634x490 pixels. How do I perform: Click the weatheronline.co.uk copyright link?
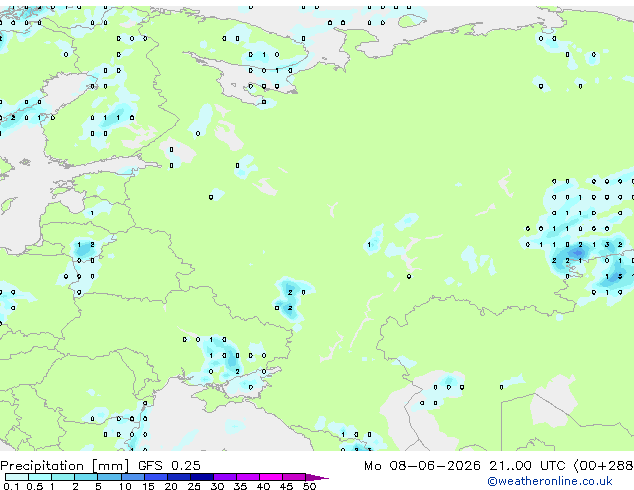click(x=550, y=481)
